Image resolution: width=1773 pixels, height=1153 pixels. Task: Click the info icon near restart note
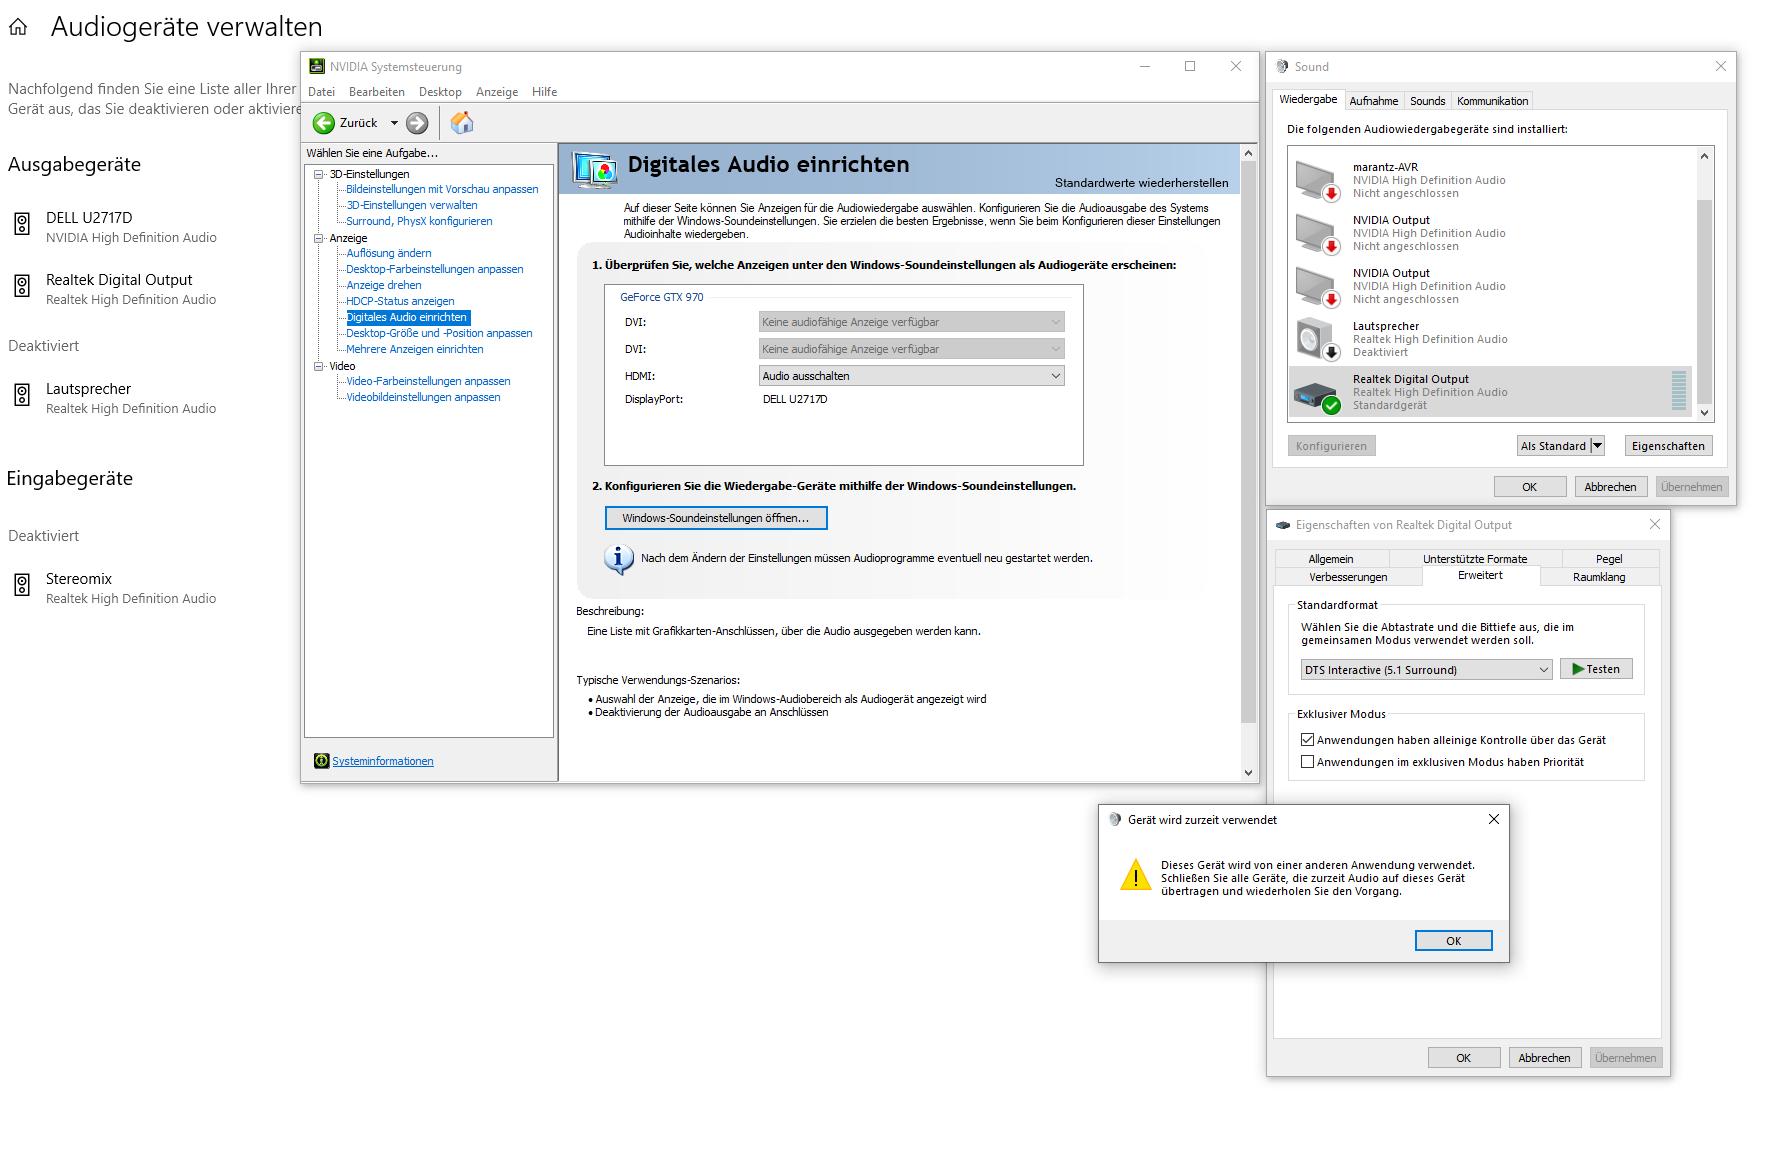coord(618,559)
